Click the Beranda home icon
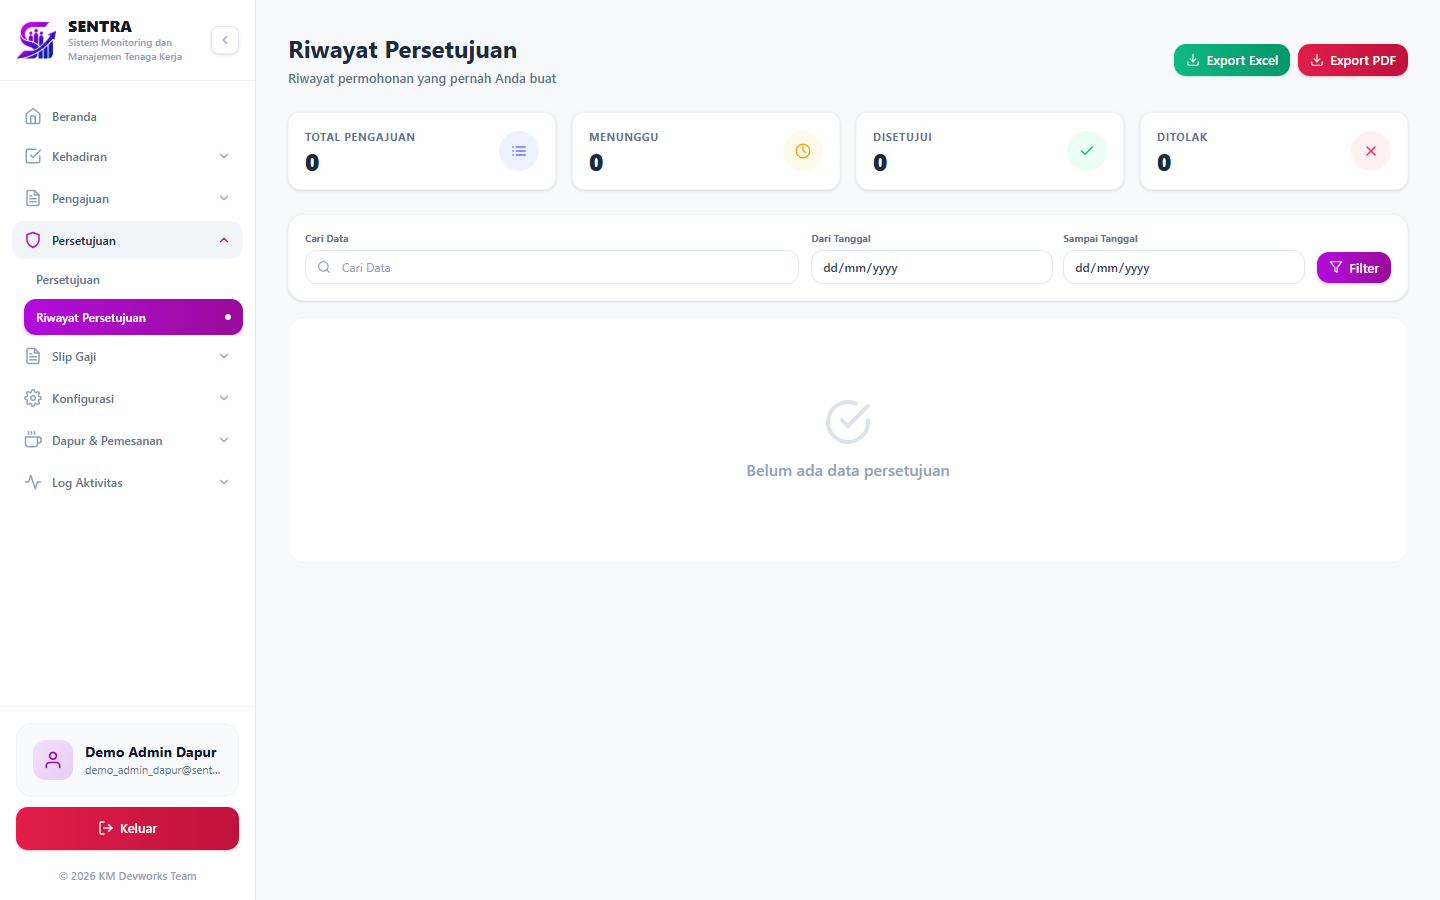 point(33,116)
